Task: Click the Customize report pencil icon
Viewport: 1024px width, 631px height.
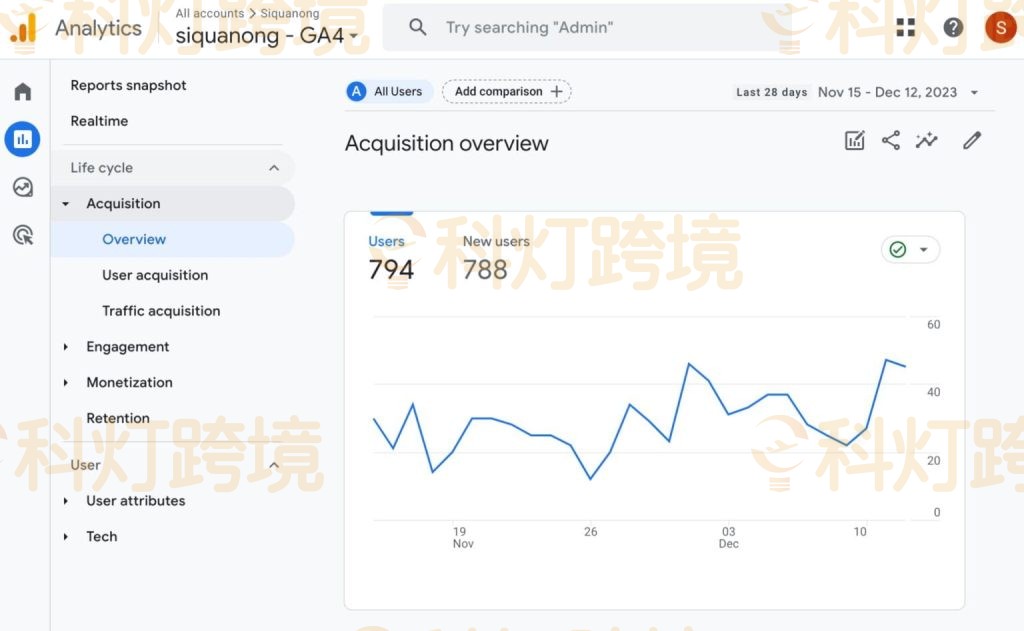Action: 972,141
